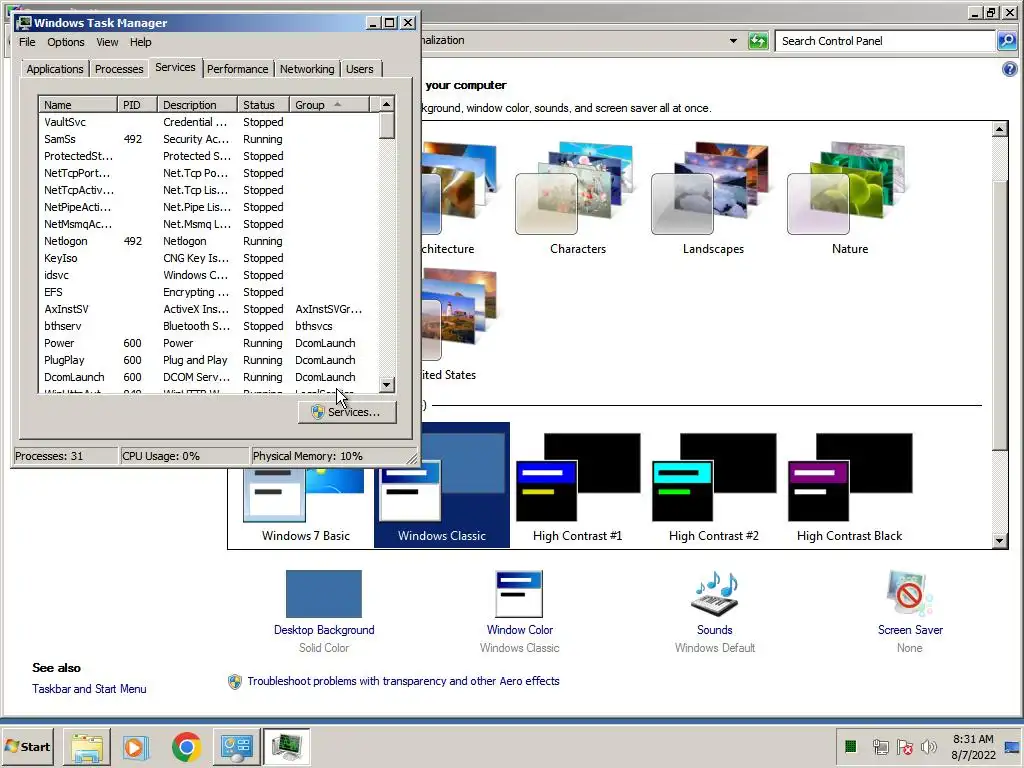Click the services list scroll-down arrow

pos(387,385)
